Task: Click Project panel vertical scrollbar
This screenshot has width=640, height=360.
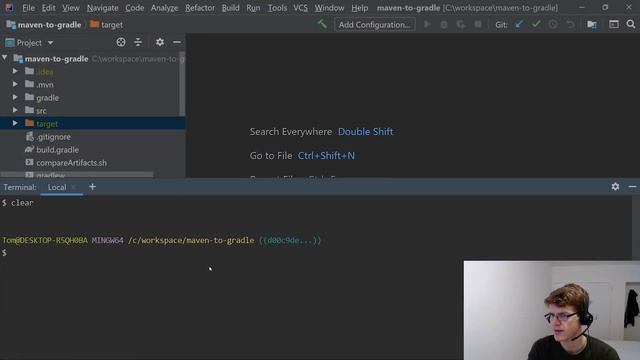Action: point(182,84)
